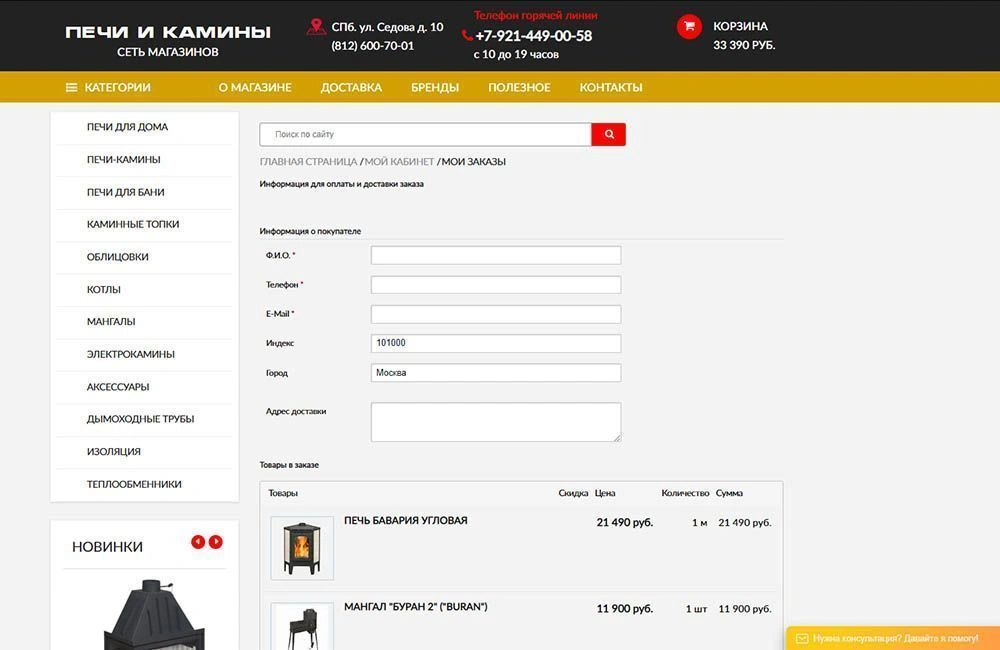1000x650 pixels.
Task: Click the red search magnifier icon
Action: tap(608, 133)
